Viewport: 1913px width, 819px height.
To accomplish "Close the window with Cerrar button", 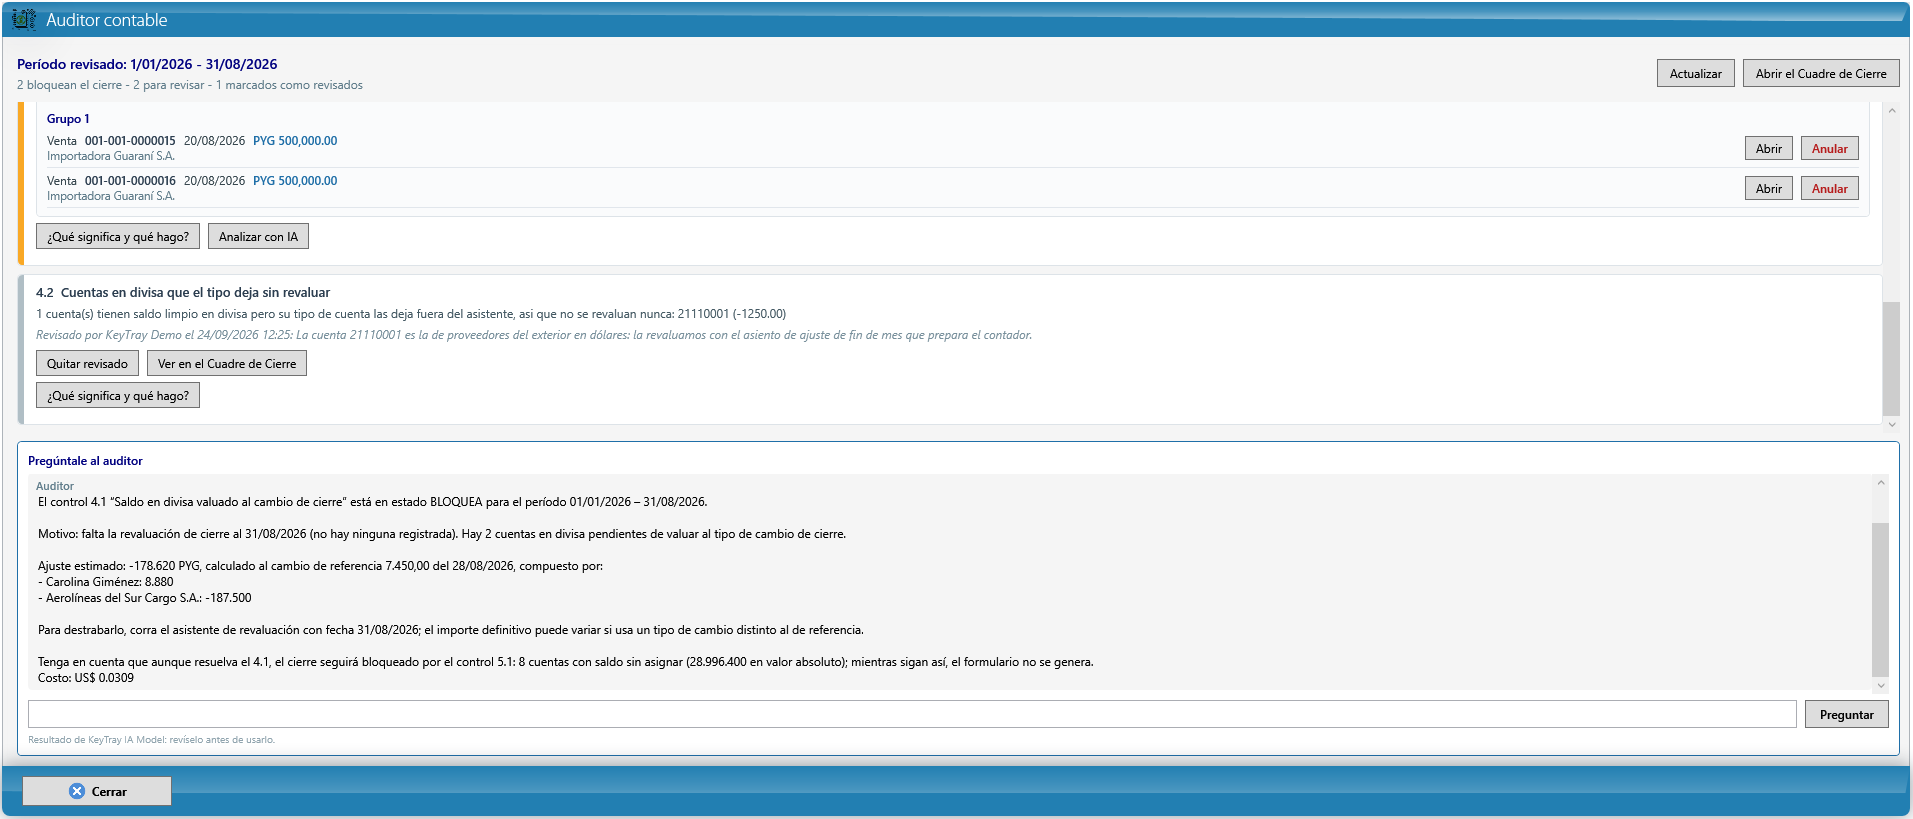I will 97,791.
